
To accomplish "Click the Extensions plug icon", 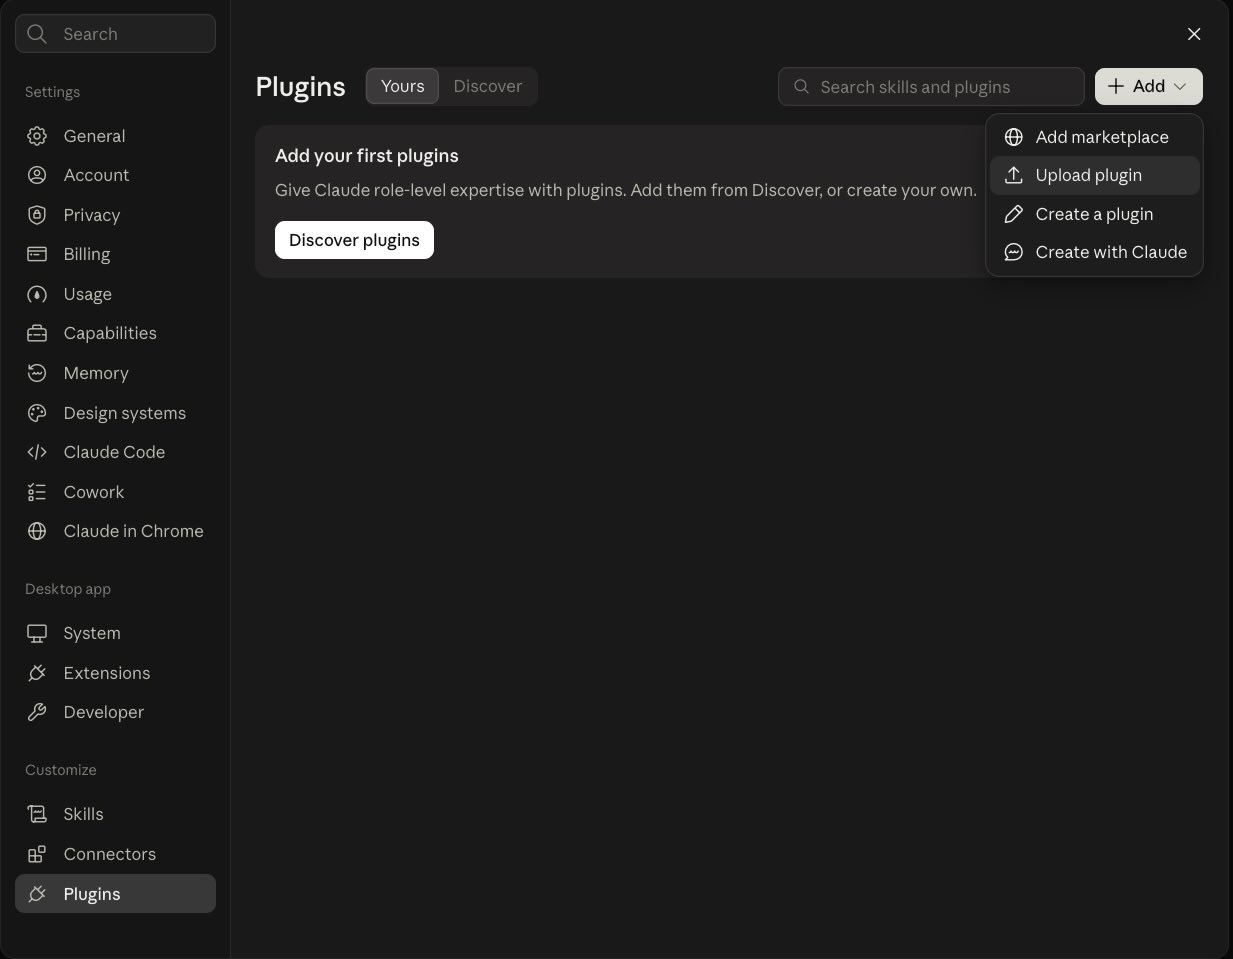I will point(37,673).
